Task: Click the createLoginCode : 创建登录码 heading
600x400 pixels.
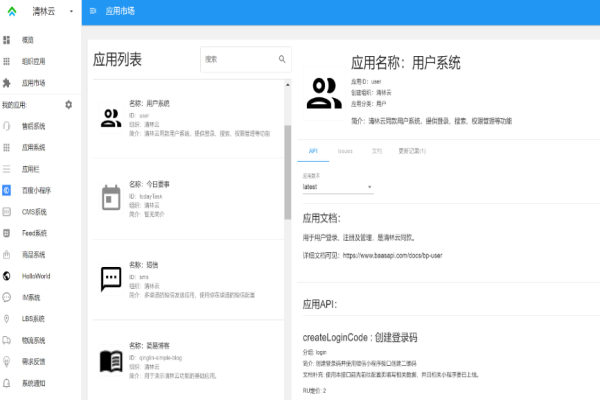Action: [x=360, y=337]
